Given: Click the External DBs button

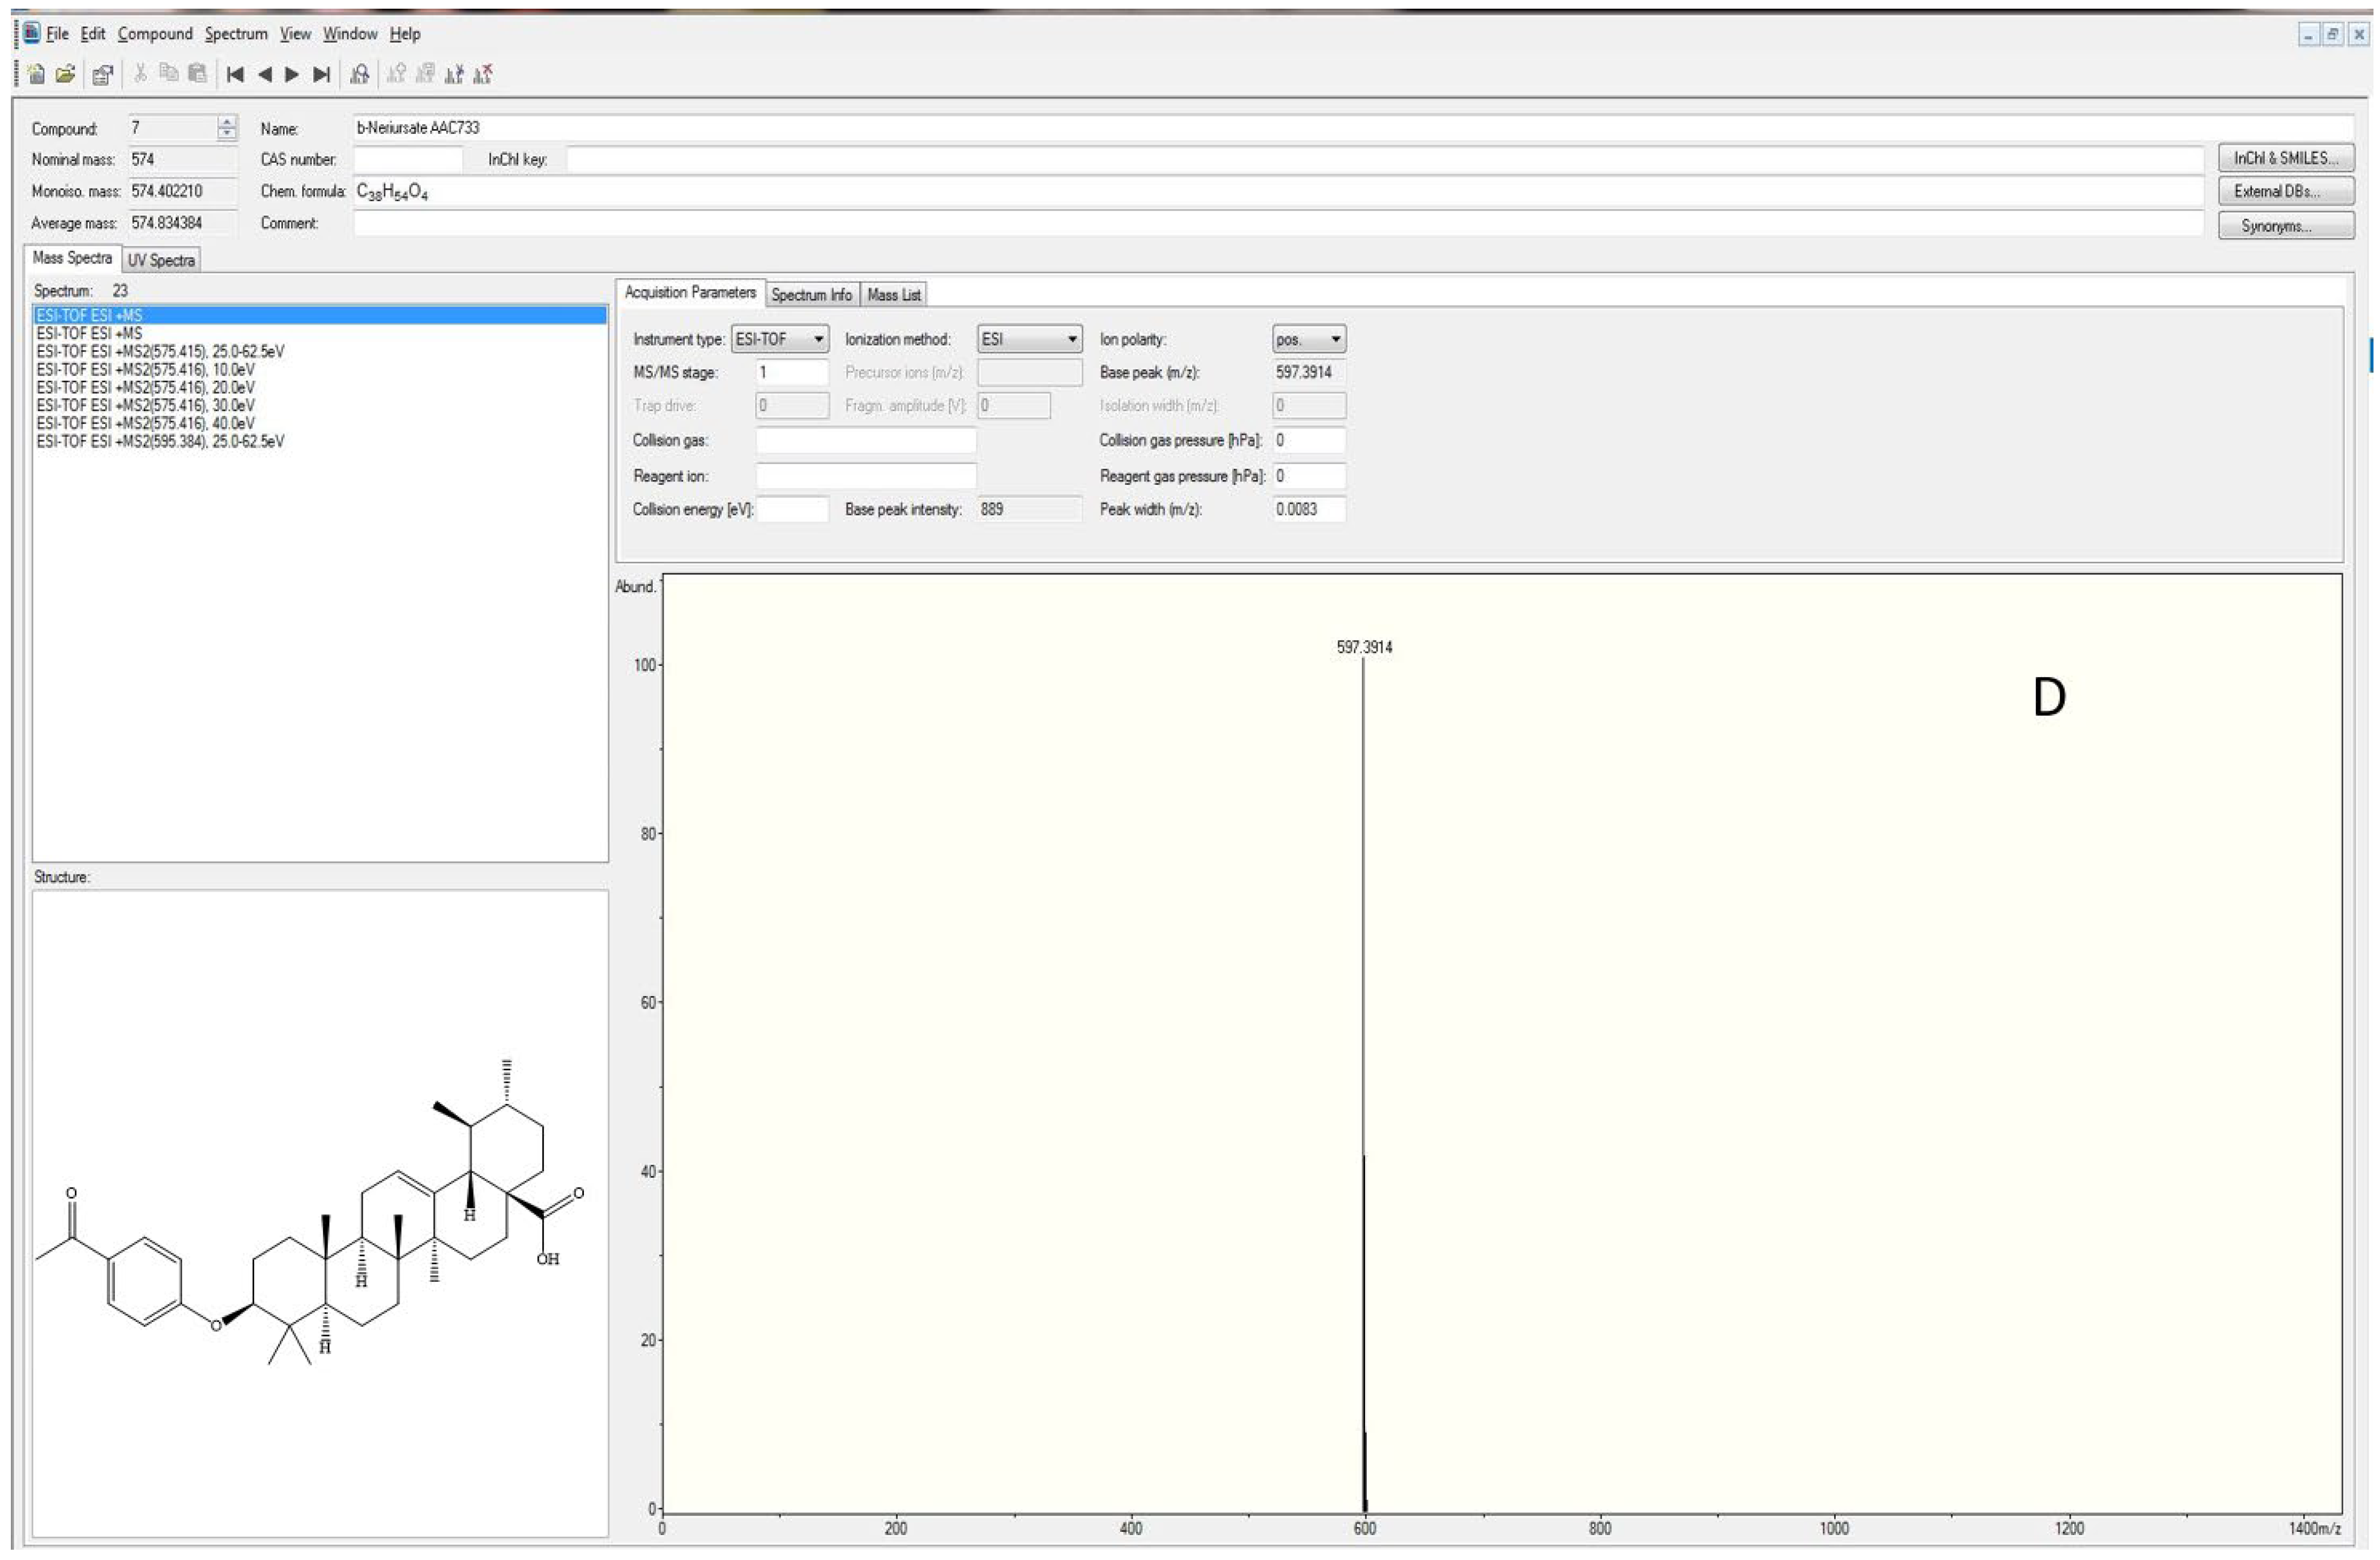Looking at the screenshot, I should pyautogui.click(x=2285, y=191).
